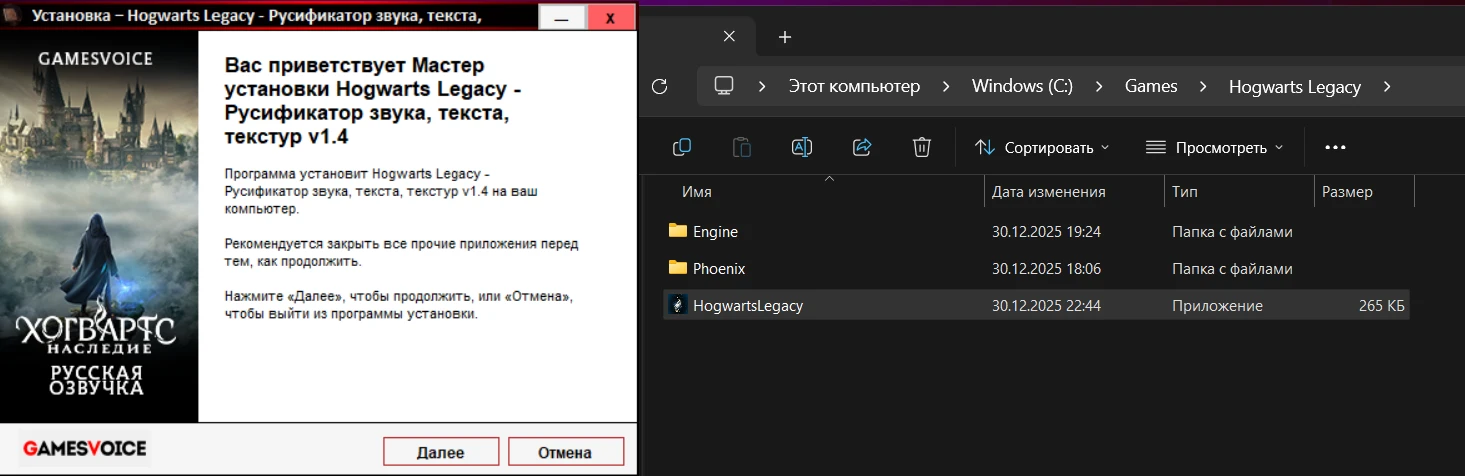Viewport: 1465px width, 476px height.
Task: Click the Rename icon in the toolbar
Action: tap(802, 148)
